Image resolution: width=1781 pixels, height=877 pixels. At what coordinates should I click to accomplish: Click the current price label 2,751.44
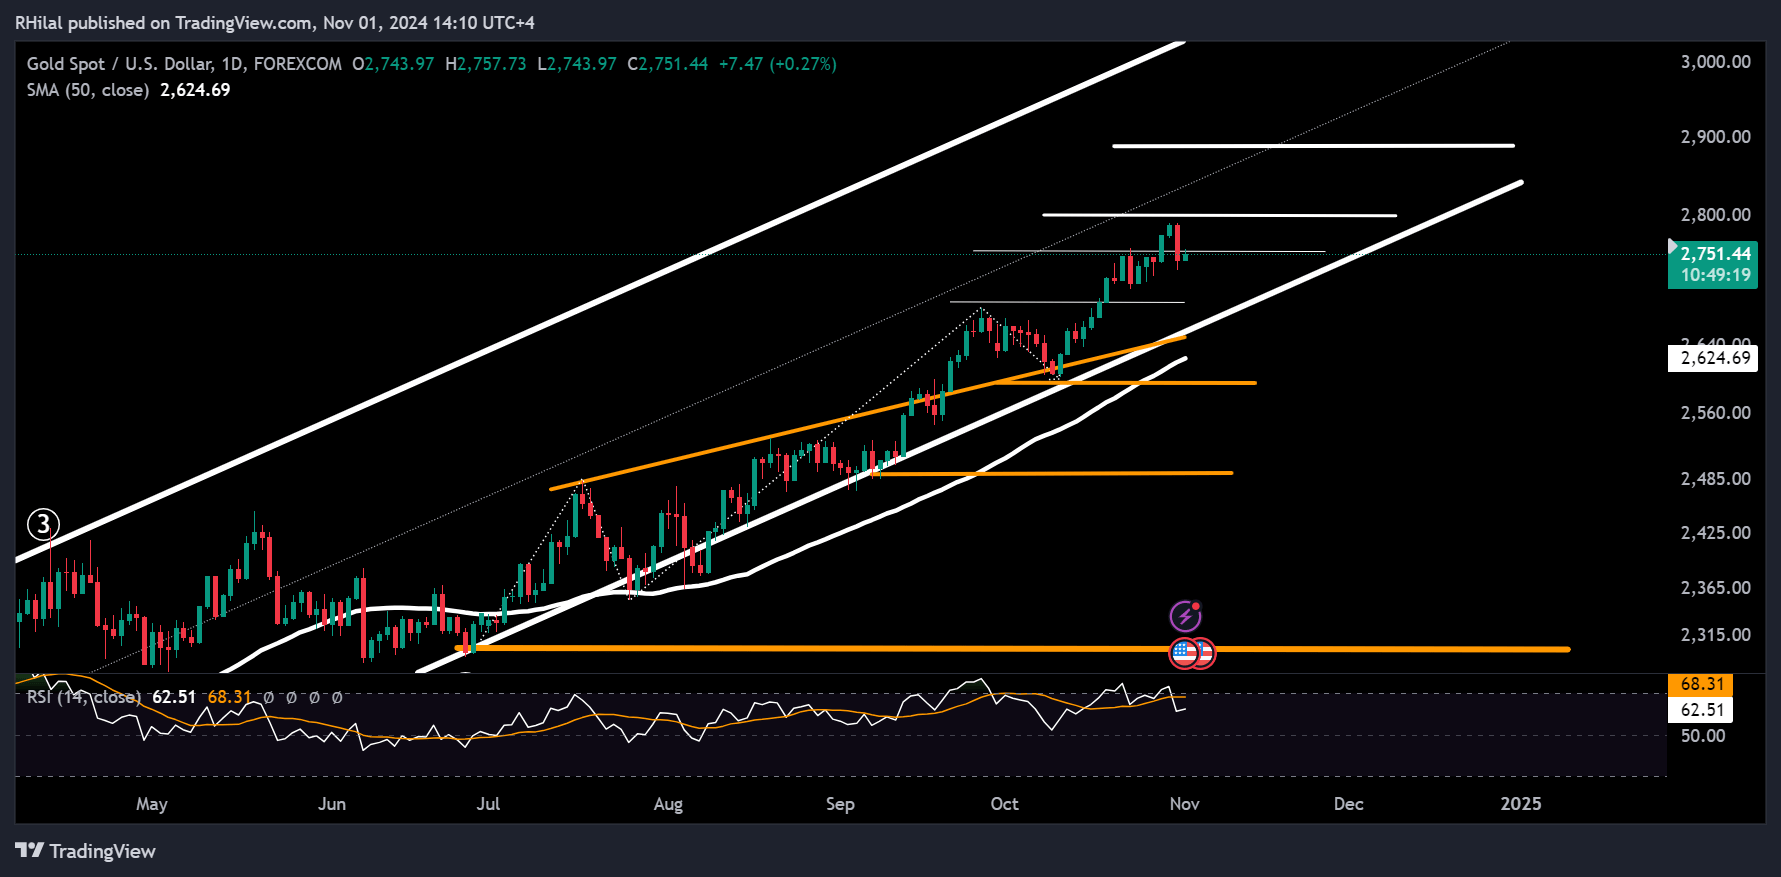[x=1716, y=254]
